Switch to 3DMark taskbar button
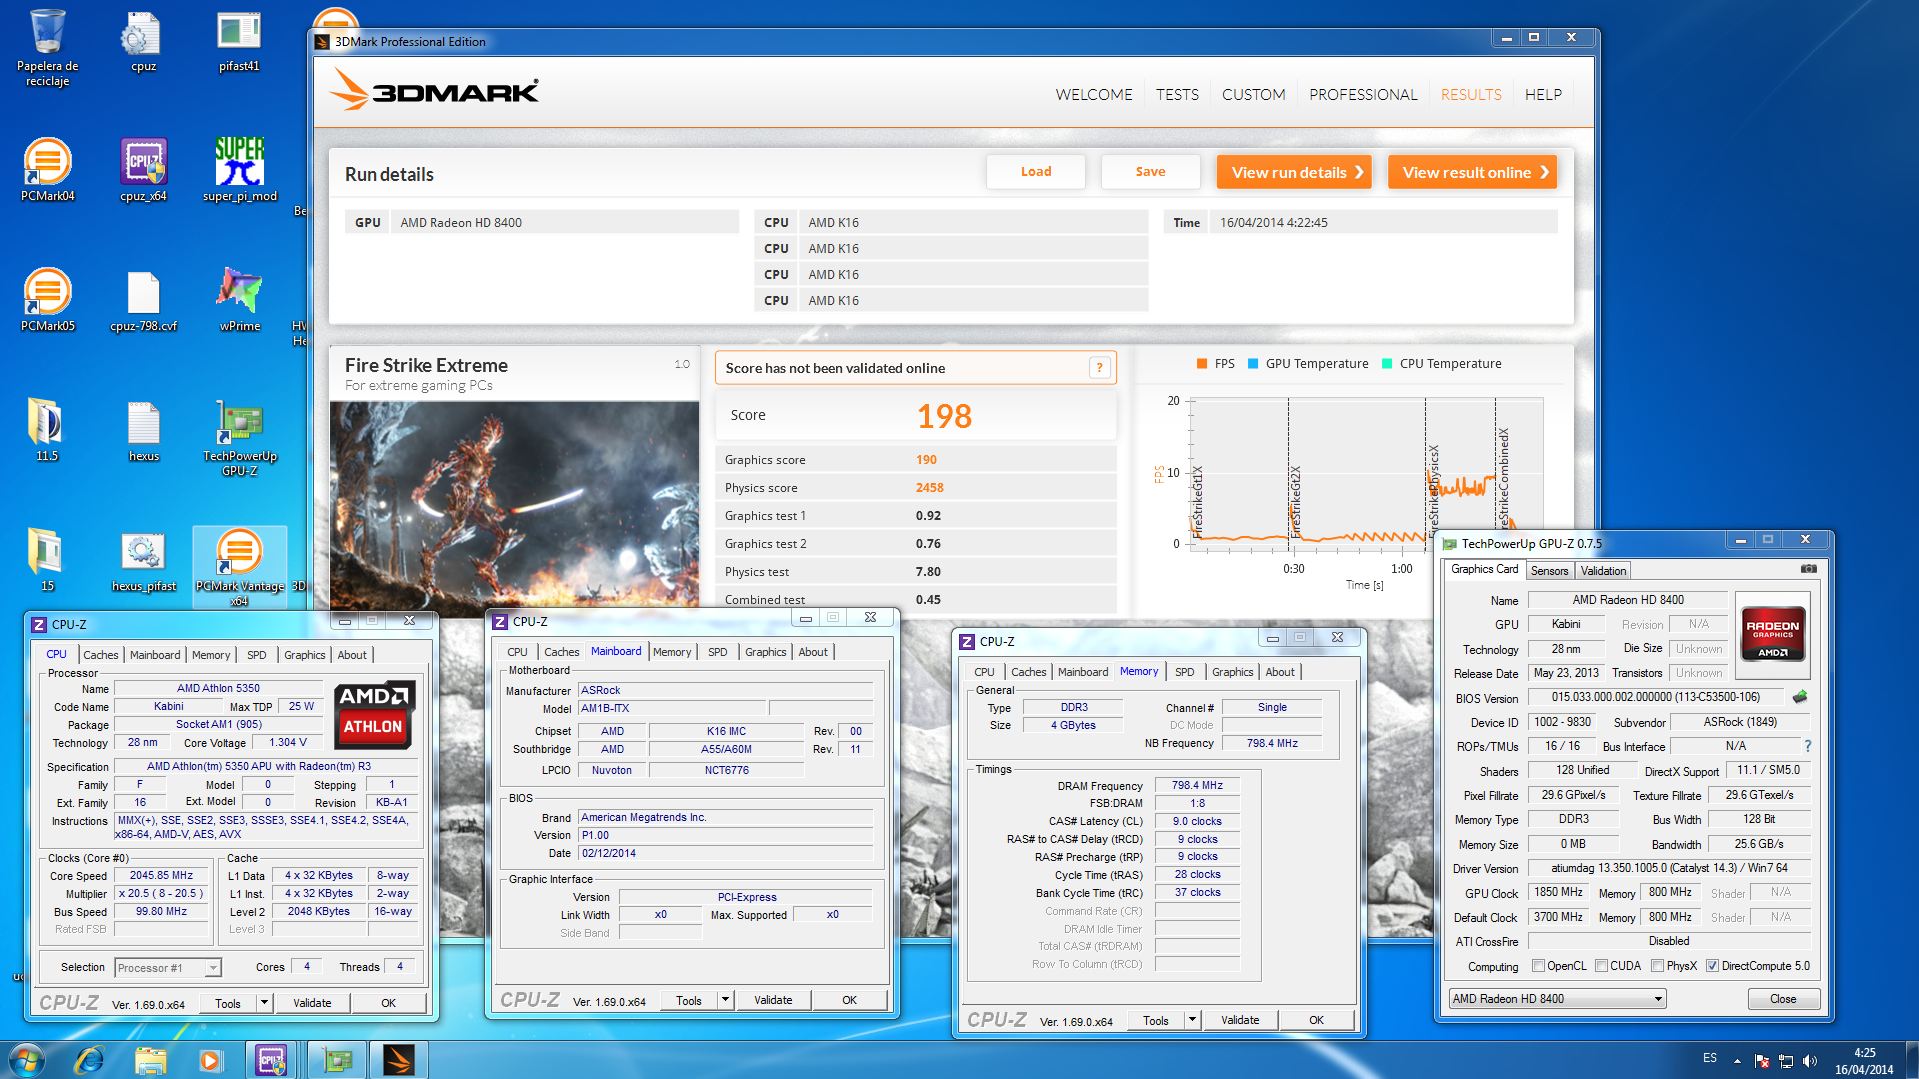This screenshot has height=1079, width=1919. (398, 1060)
